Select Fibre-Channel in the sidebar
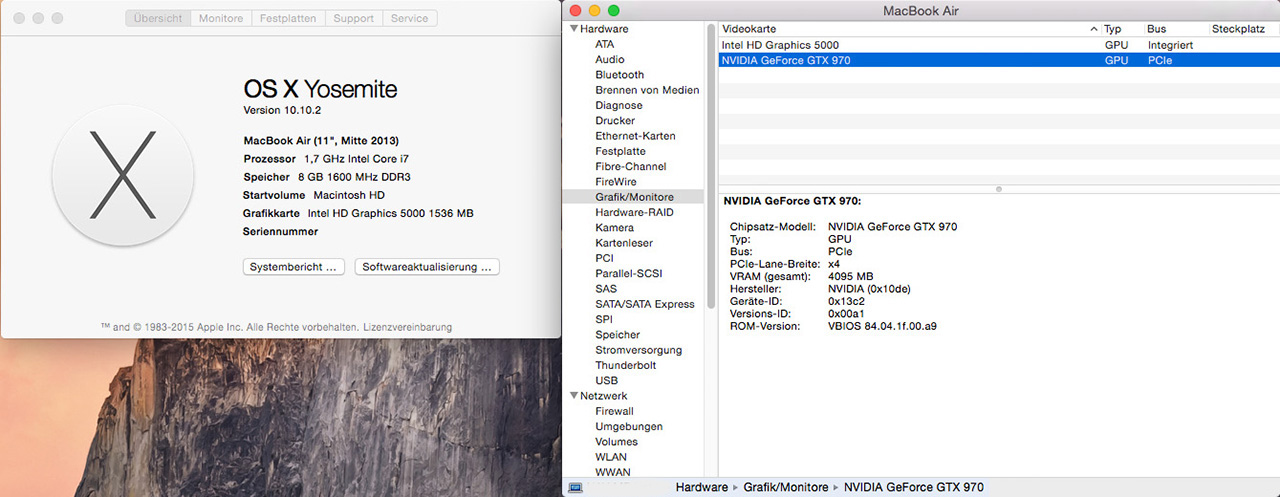Screen dimensions: 1280x497 631,166
